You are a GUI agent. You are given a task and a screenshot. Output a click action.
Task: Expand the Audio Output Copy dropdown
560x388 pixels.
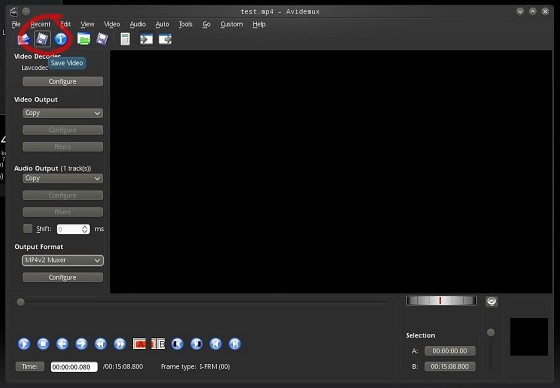pos(63,178)
